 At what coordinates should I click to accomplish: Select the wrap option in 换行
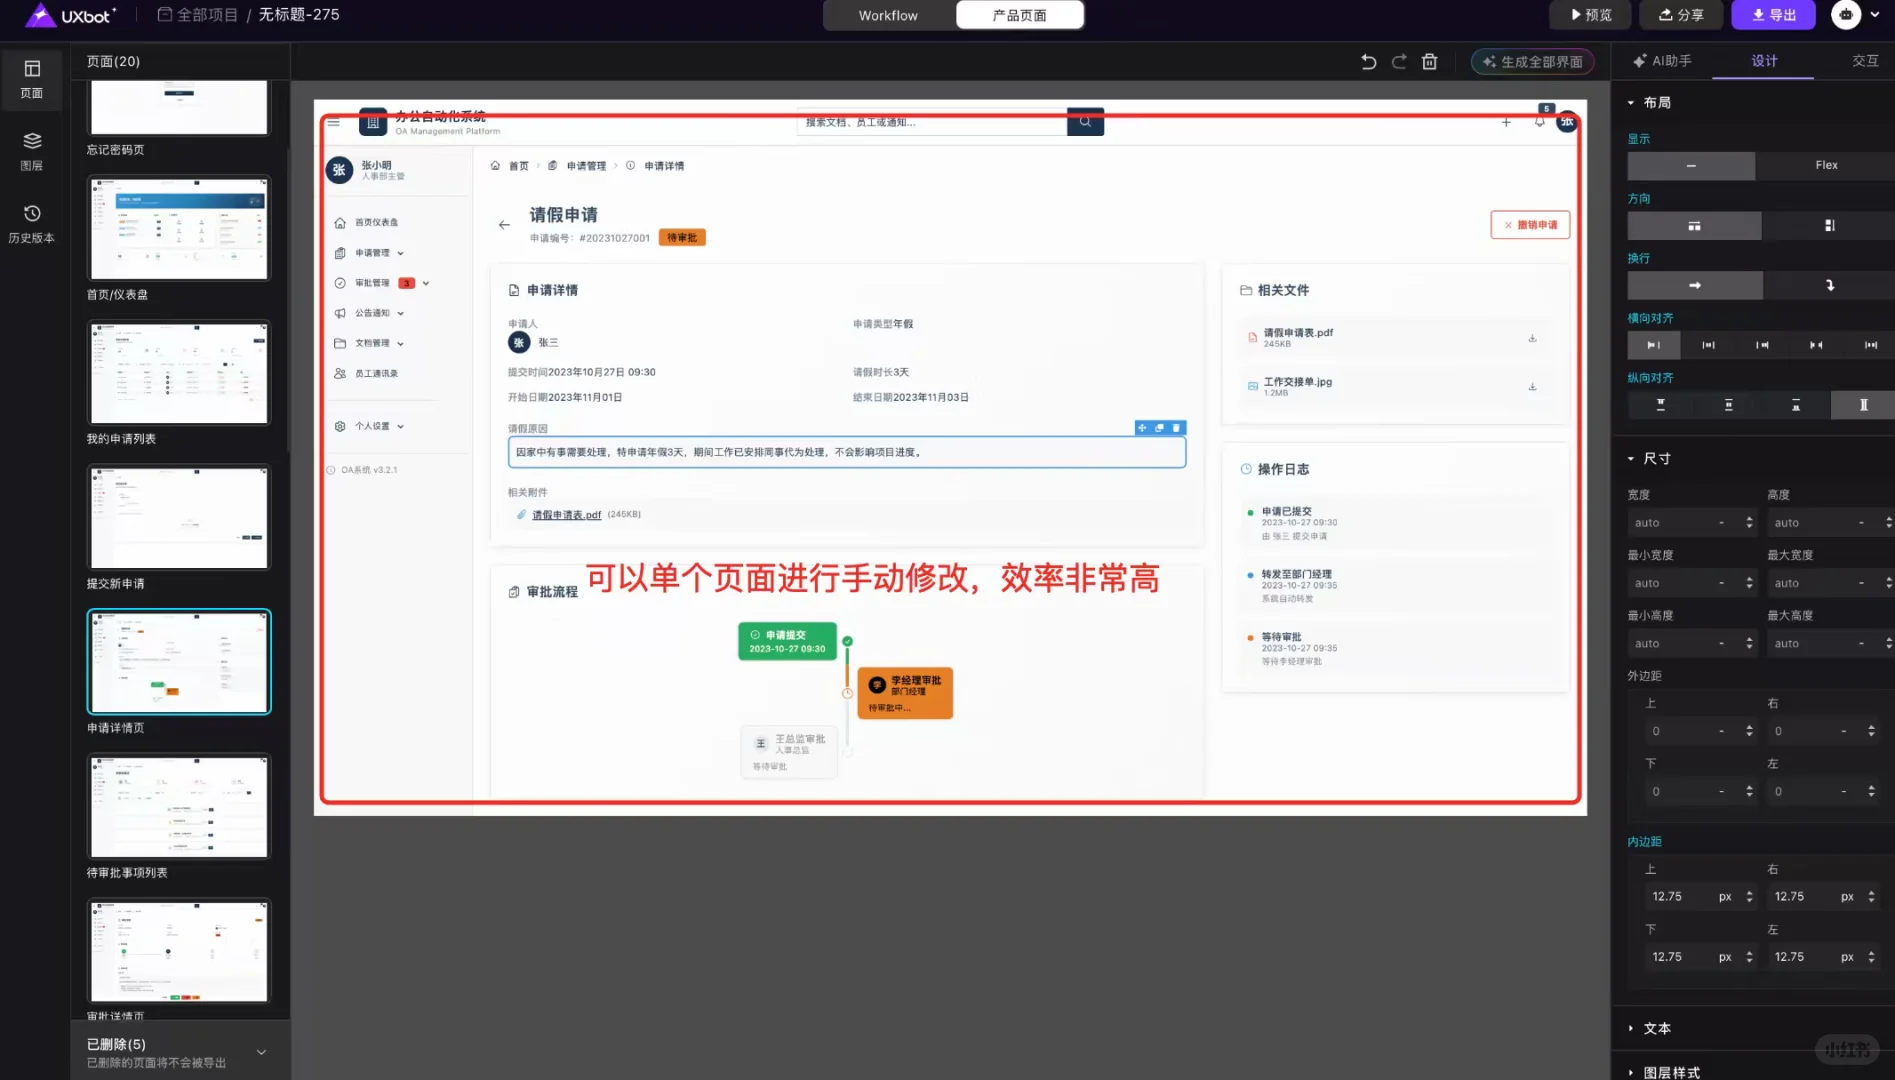coord(1829,285)
